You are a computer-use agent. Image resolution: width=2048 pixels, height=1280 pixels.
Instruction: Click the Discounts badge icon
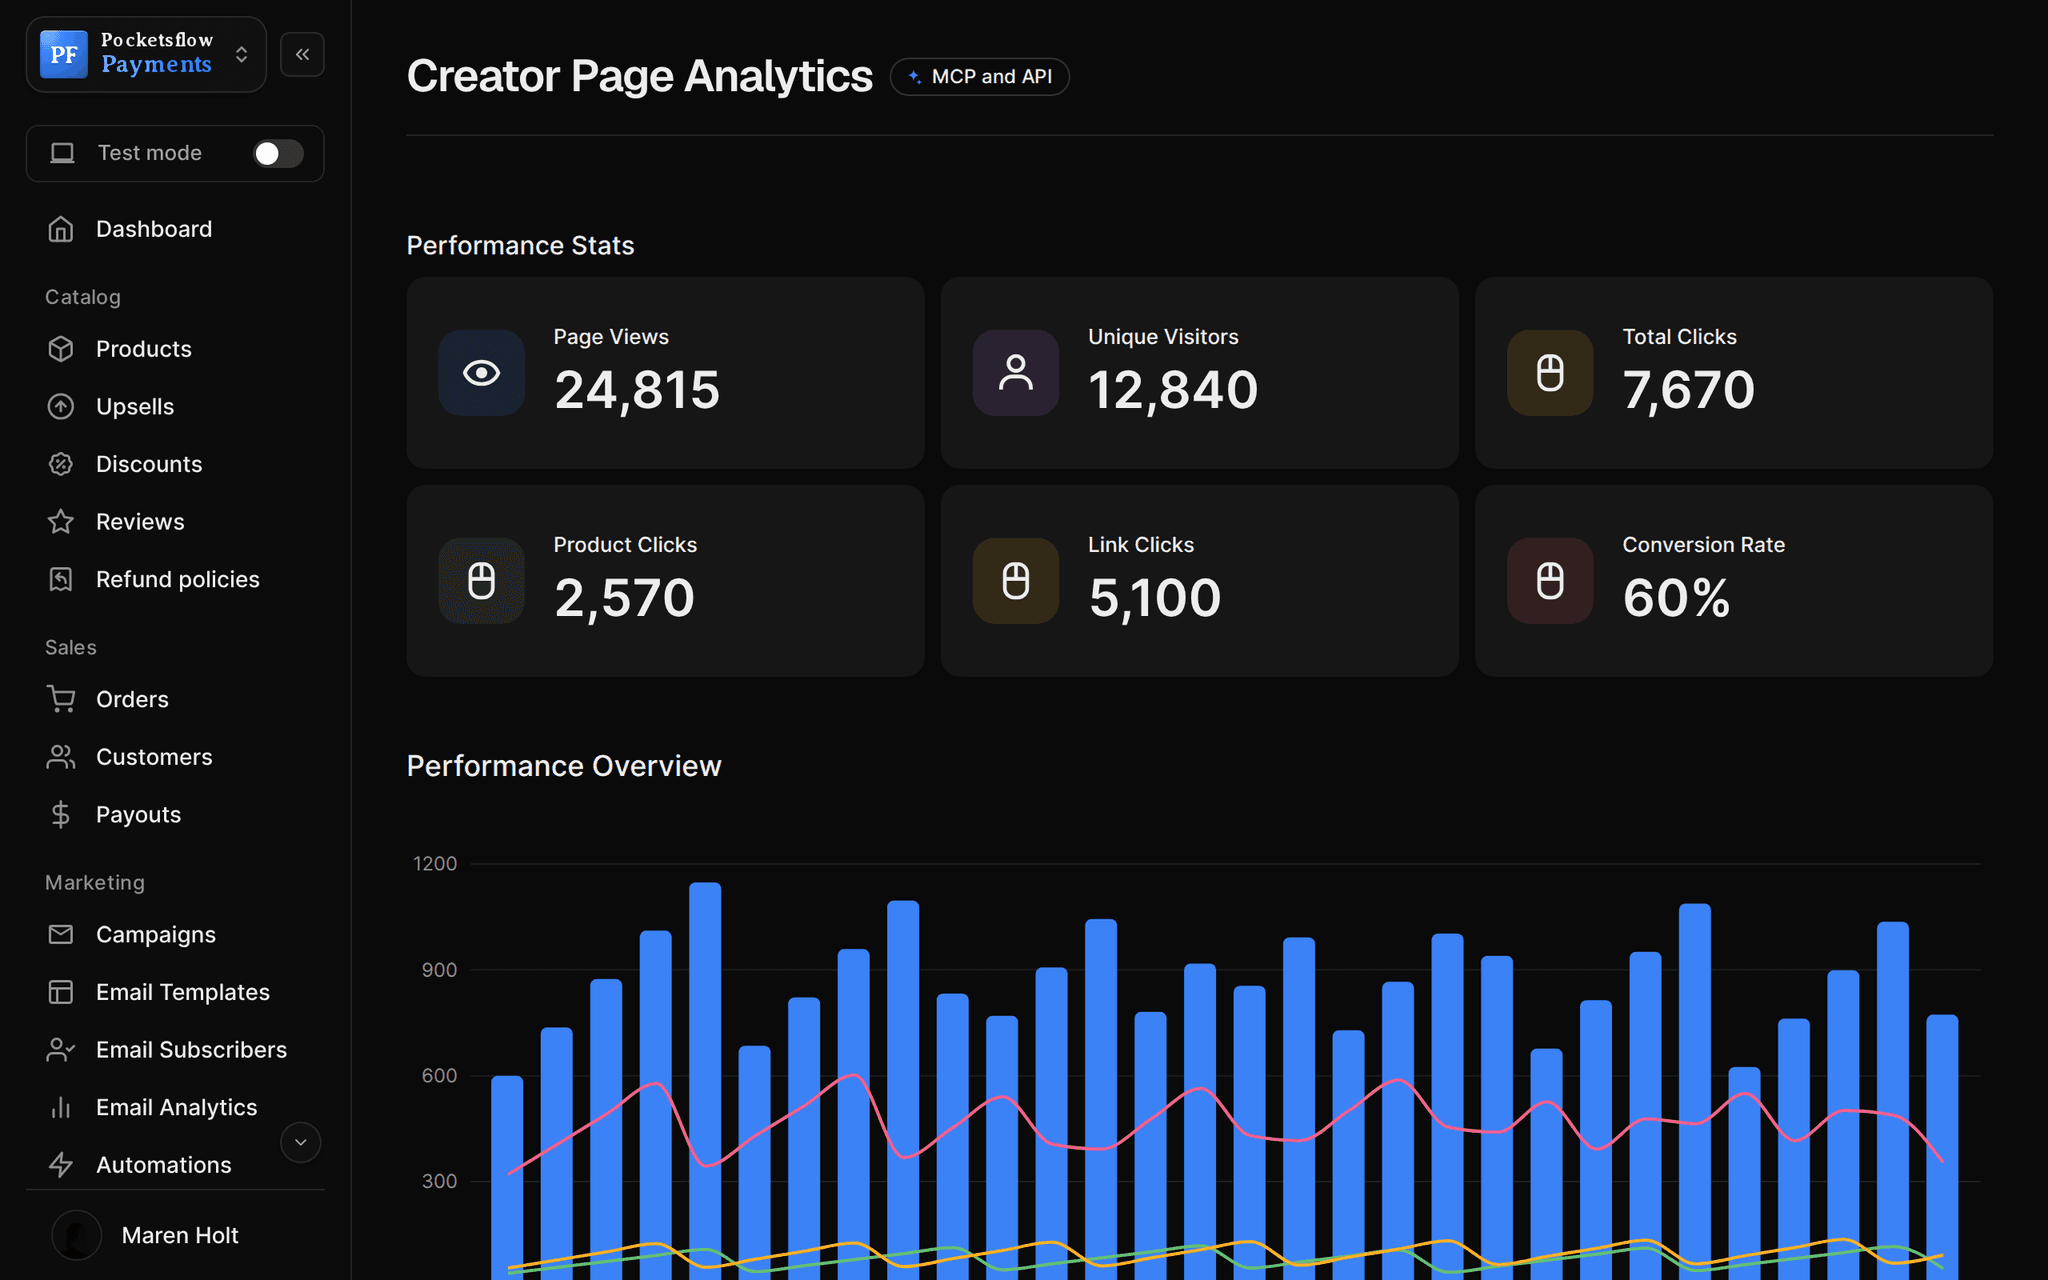tap(61, 464)
